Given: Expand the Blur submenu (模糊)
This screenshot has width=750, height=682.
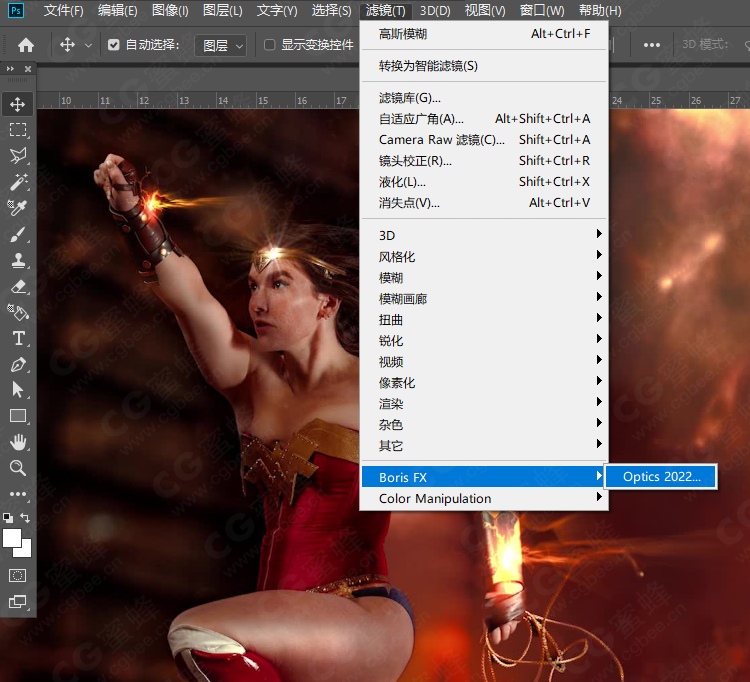Looking at the screenshot, I should coord(484,277).
